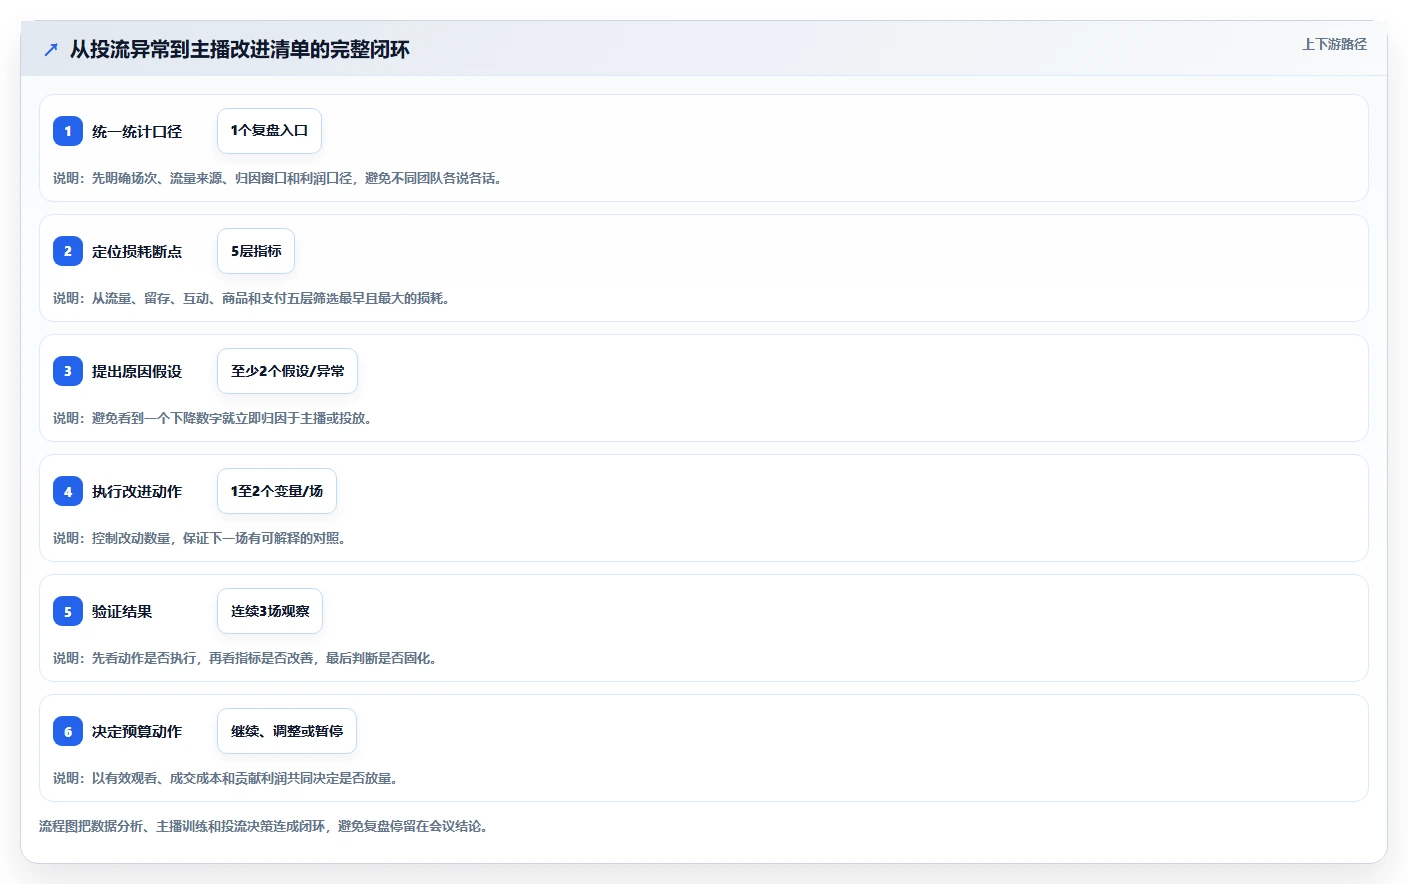Click the description starting 先明确场次、流量来源
Screen dimensions: 1408x884
tap(278, 178)
